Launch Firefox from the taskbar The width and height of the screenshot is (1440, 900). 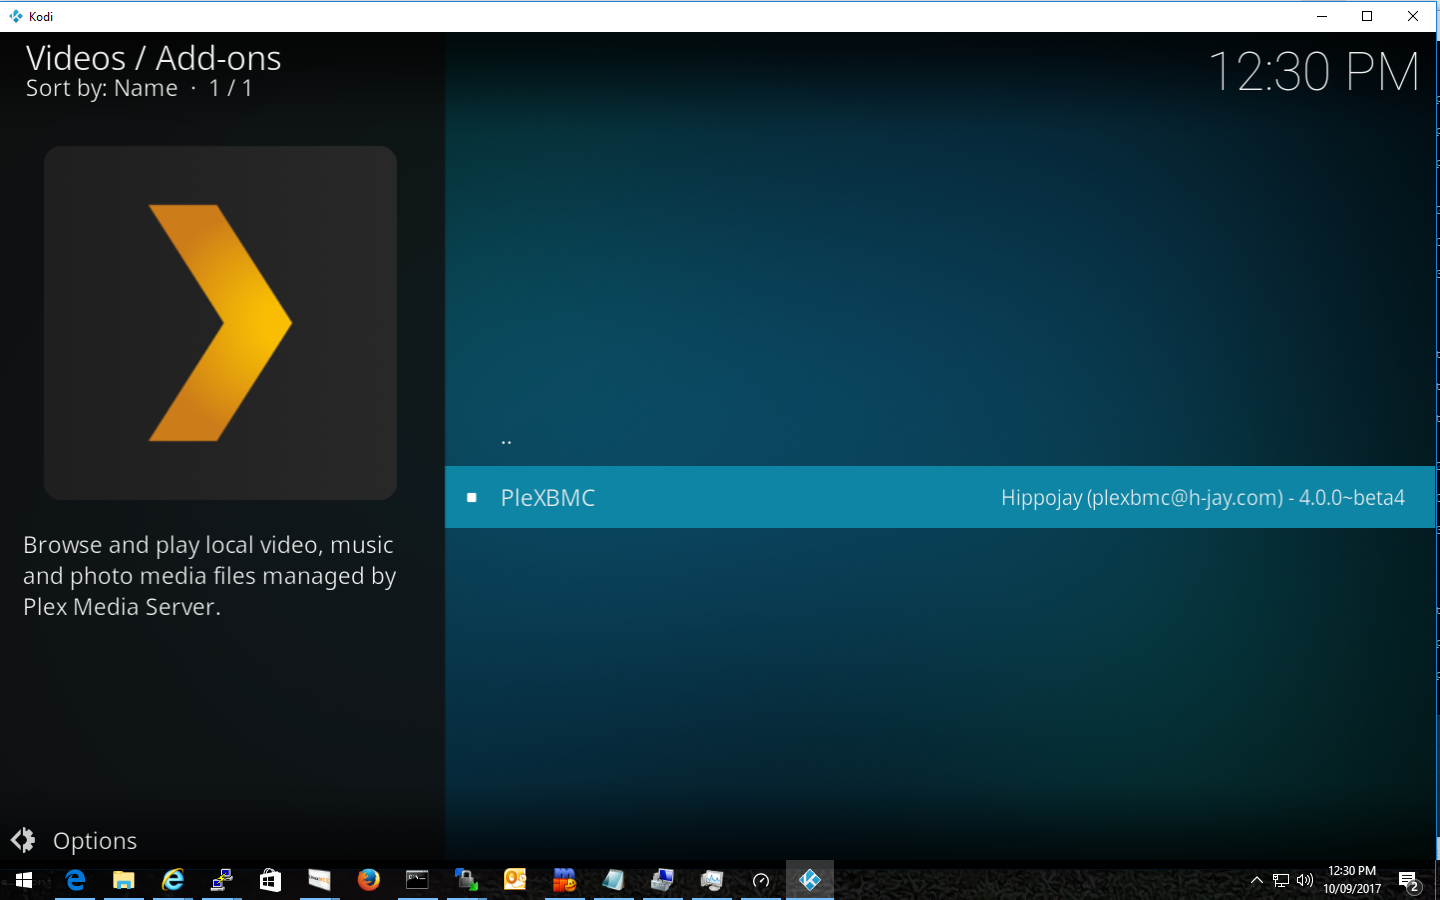click(x=369, y=880)
